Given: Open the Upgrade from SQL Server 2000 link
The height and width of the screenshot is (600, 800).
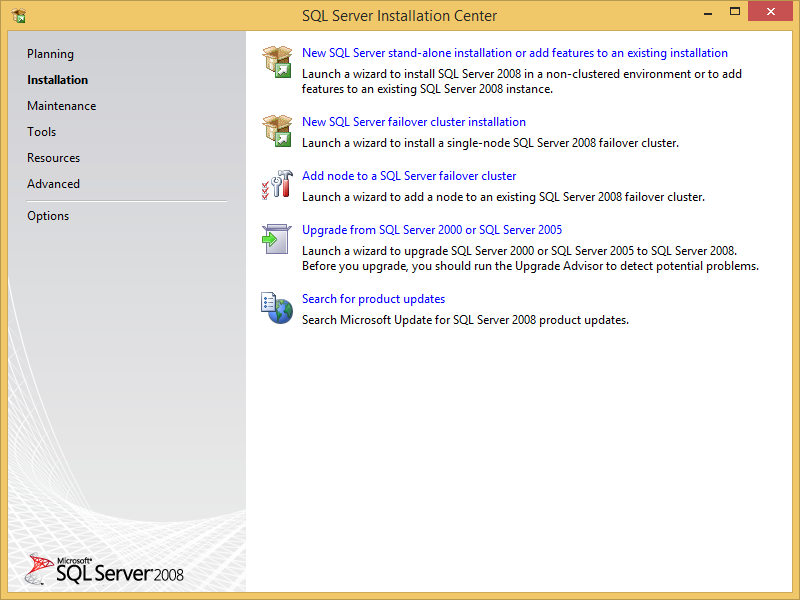Looking at the screenshot, I should (432, 229).
